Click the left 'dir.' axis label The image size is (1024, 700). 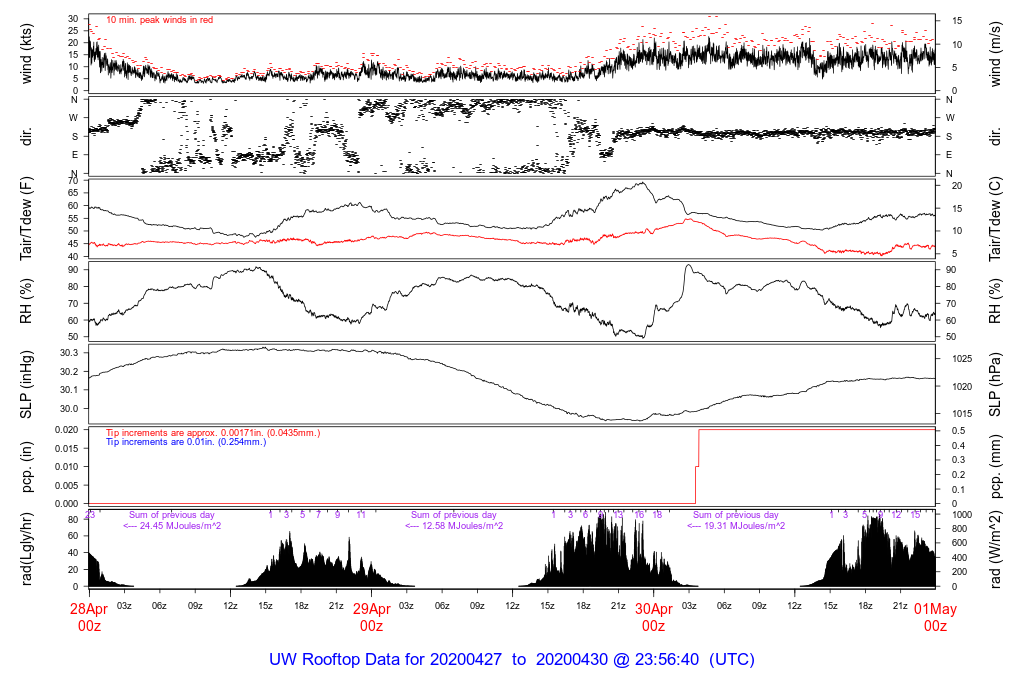[x=26, y=136]
